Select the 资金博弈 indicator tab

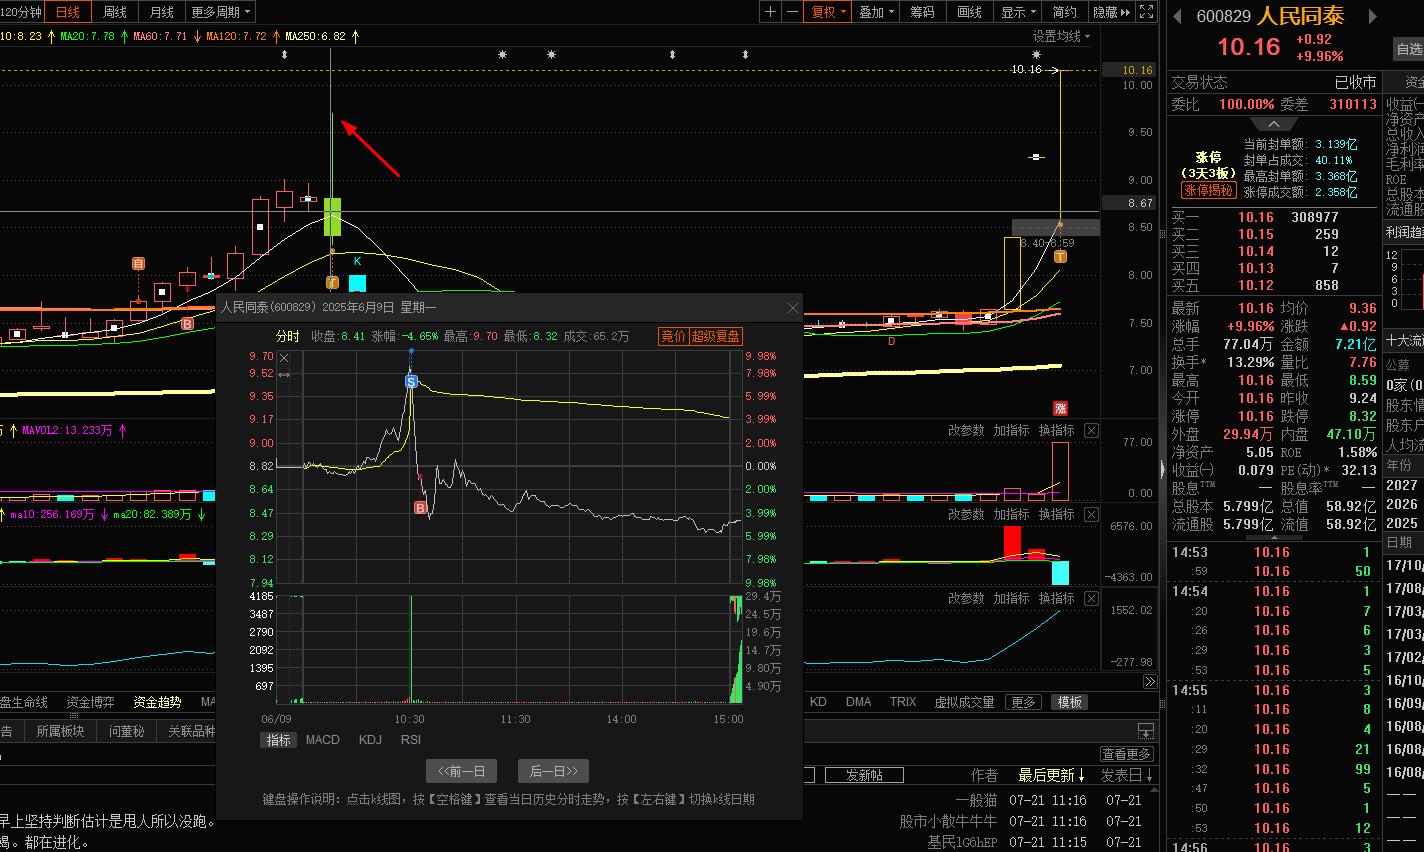coord(90,702)
